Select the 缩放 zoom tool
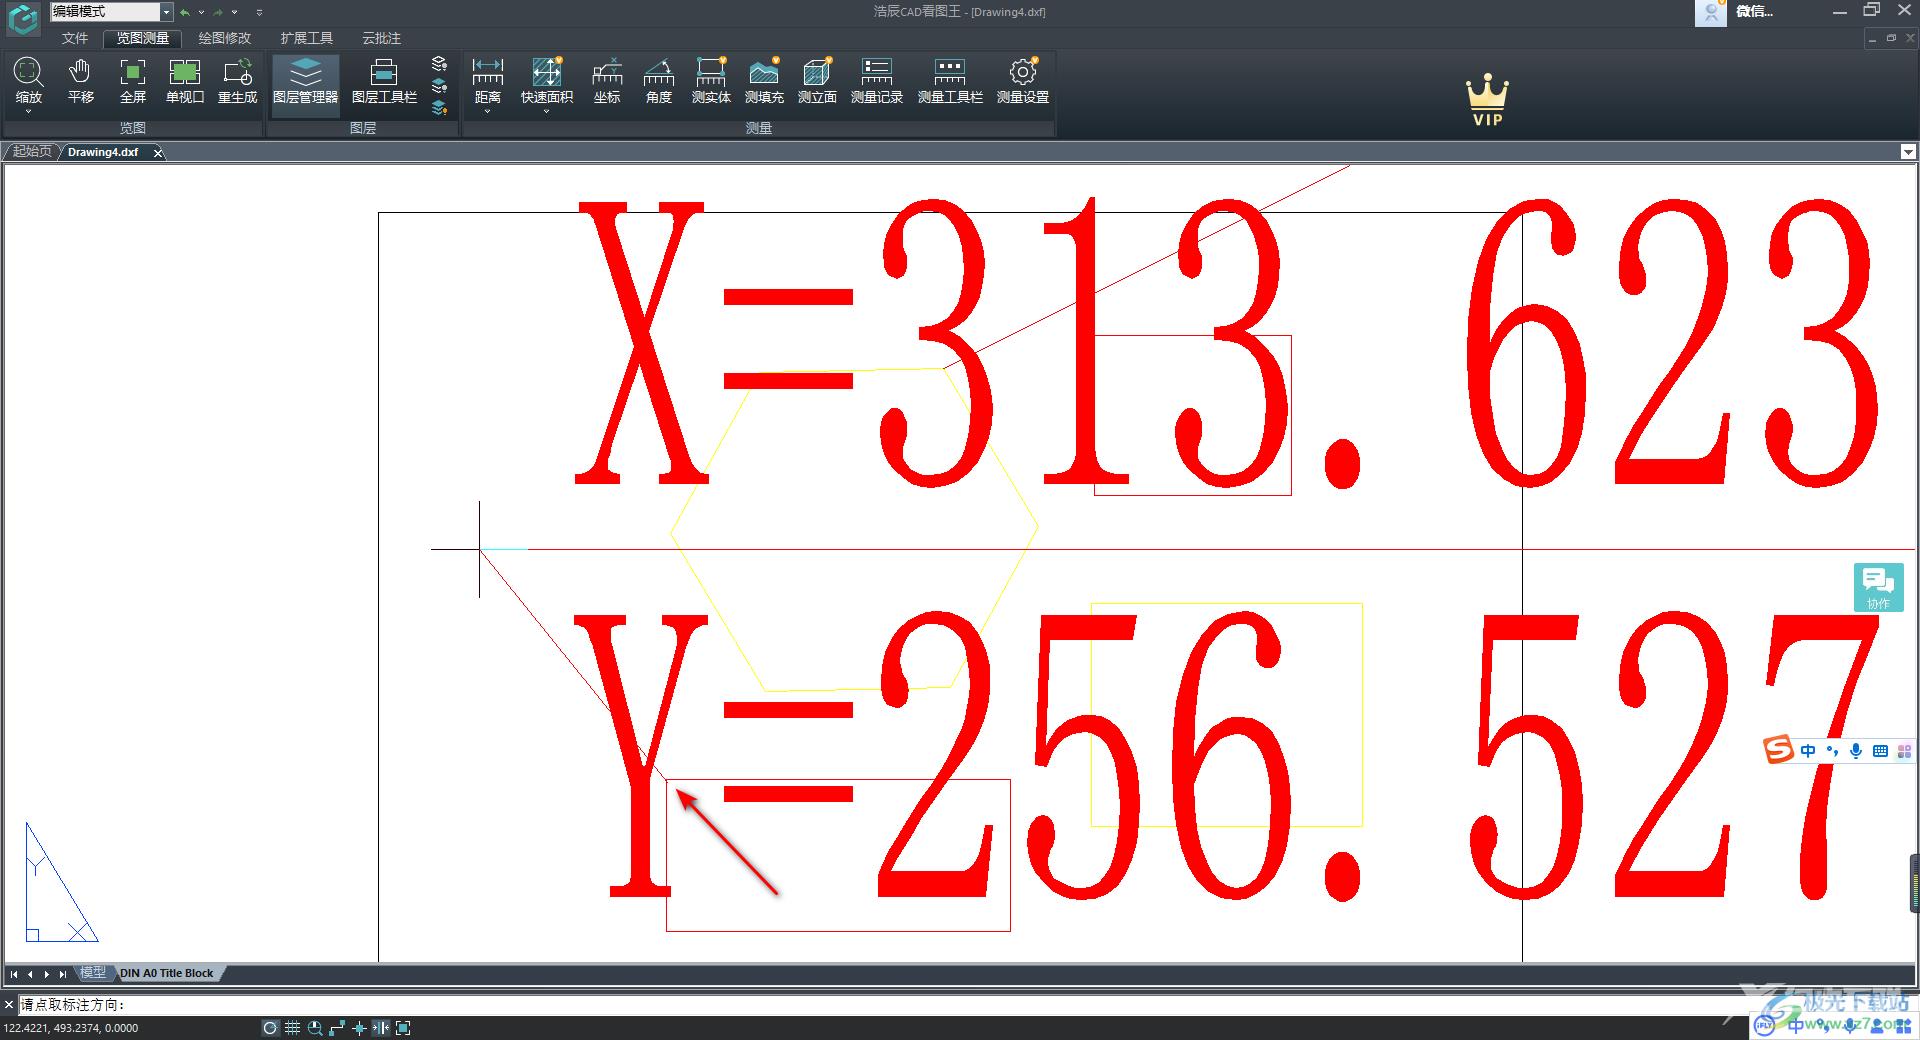This screenshot has width=1920, height=1040. (x=28, y=80)
